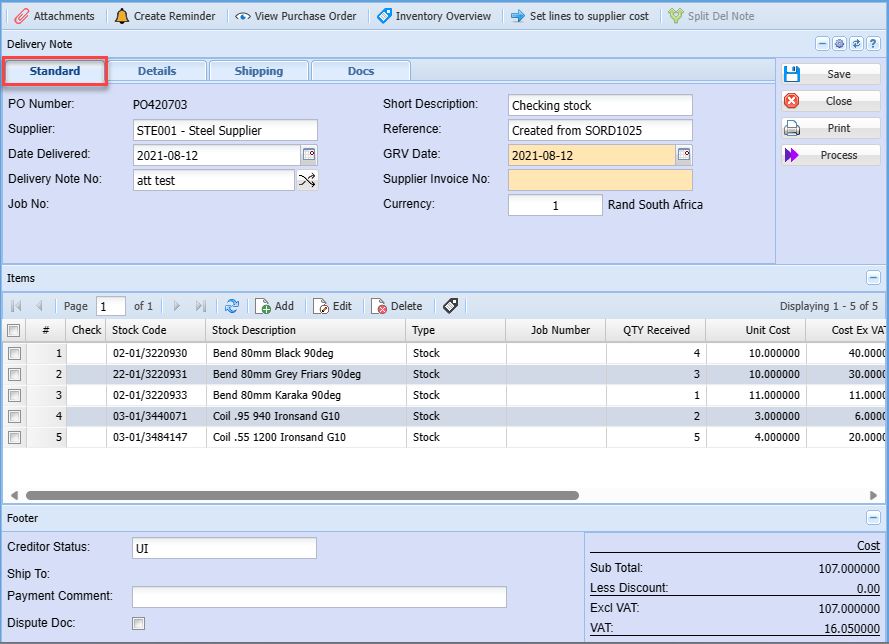Open the GRV Date calendar picker
Viewport: 889px width, 644px height.
(684, 155)
